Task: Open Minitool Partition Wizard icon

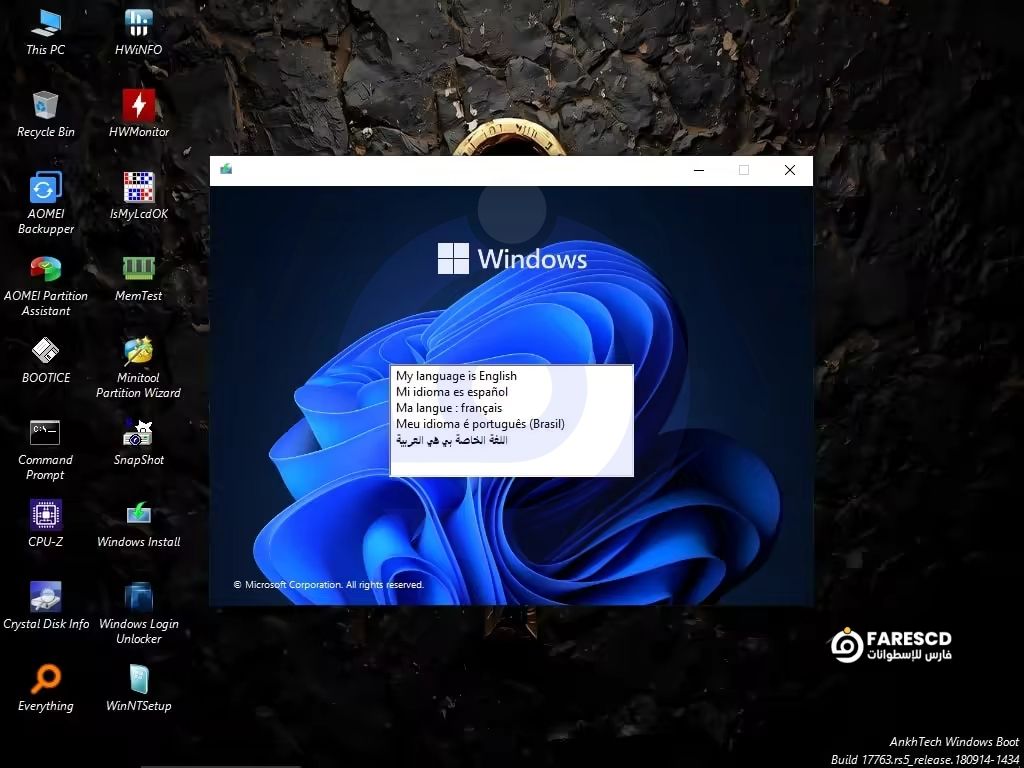Action: [x=138, y=351]
